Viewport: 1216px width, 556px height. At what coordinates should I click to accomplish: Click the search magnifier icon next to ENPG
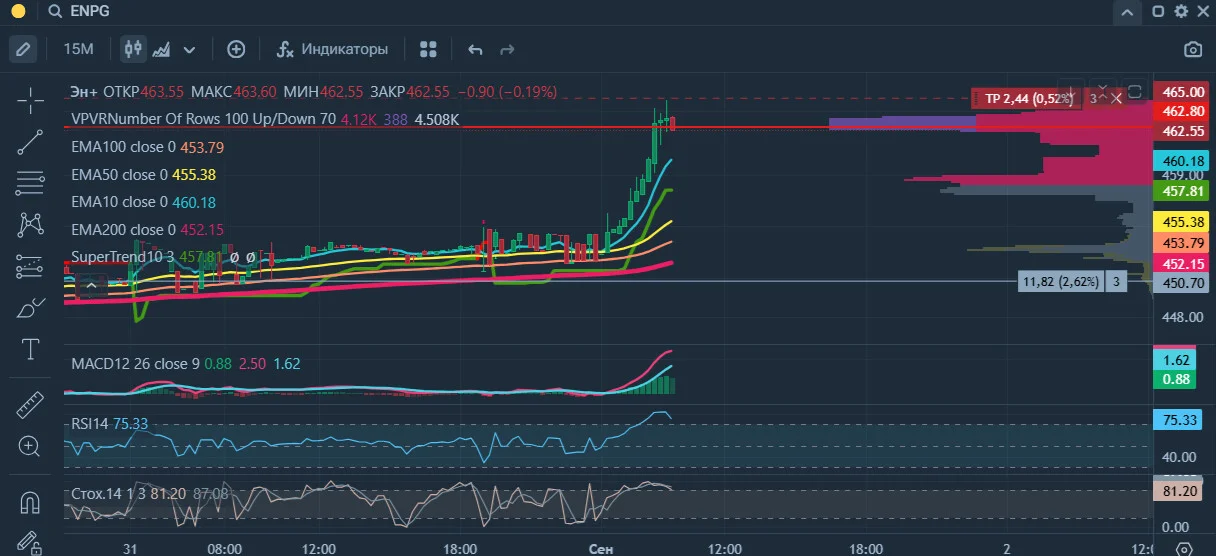(55, 11)
